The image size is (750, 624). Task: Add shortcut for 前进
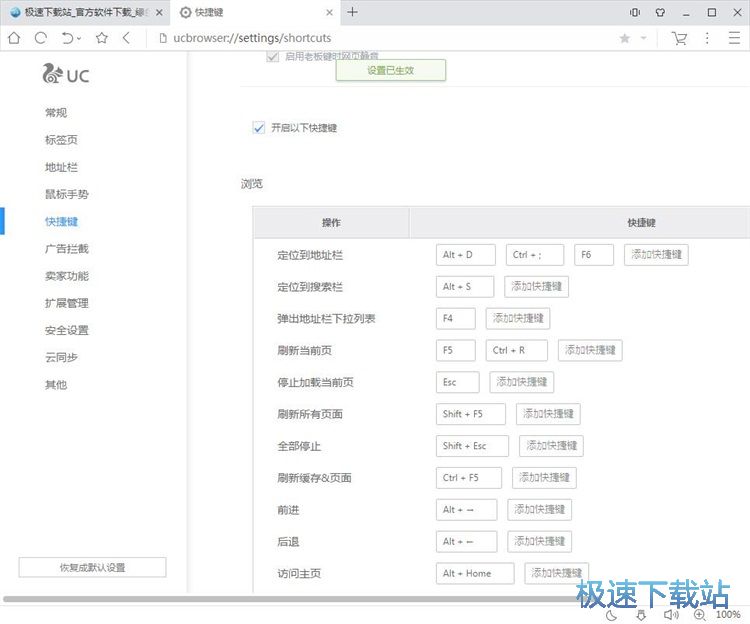(x=539, y=510)
